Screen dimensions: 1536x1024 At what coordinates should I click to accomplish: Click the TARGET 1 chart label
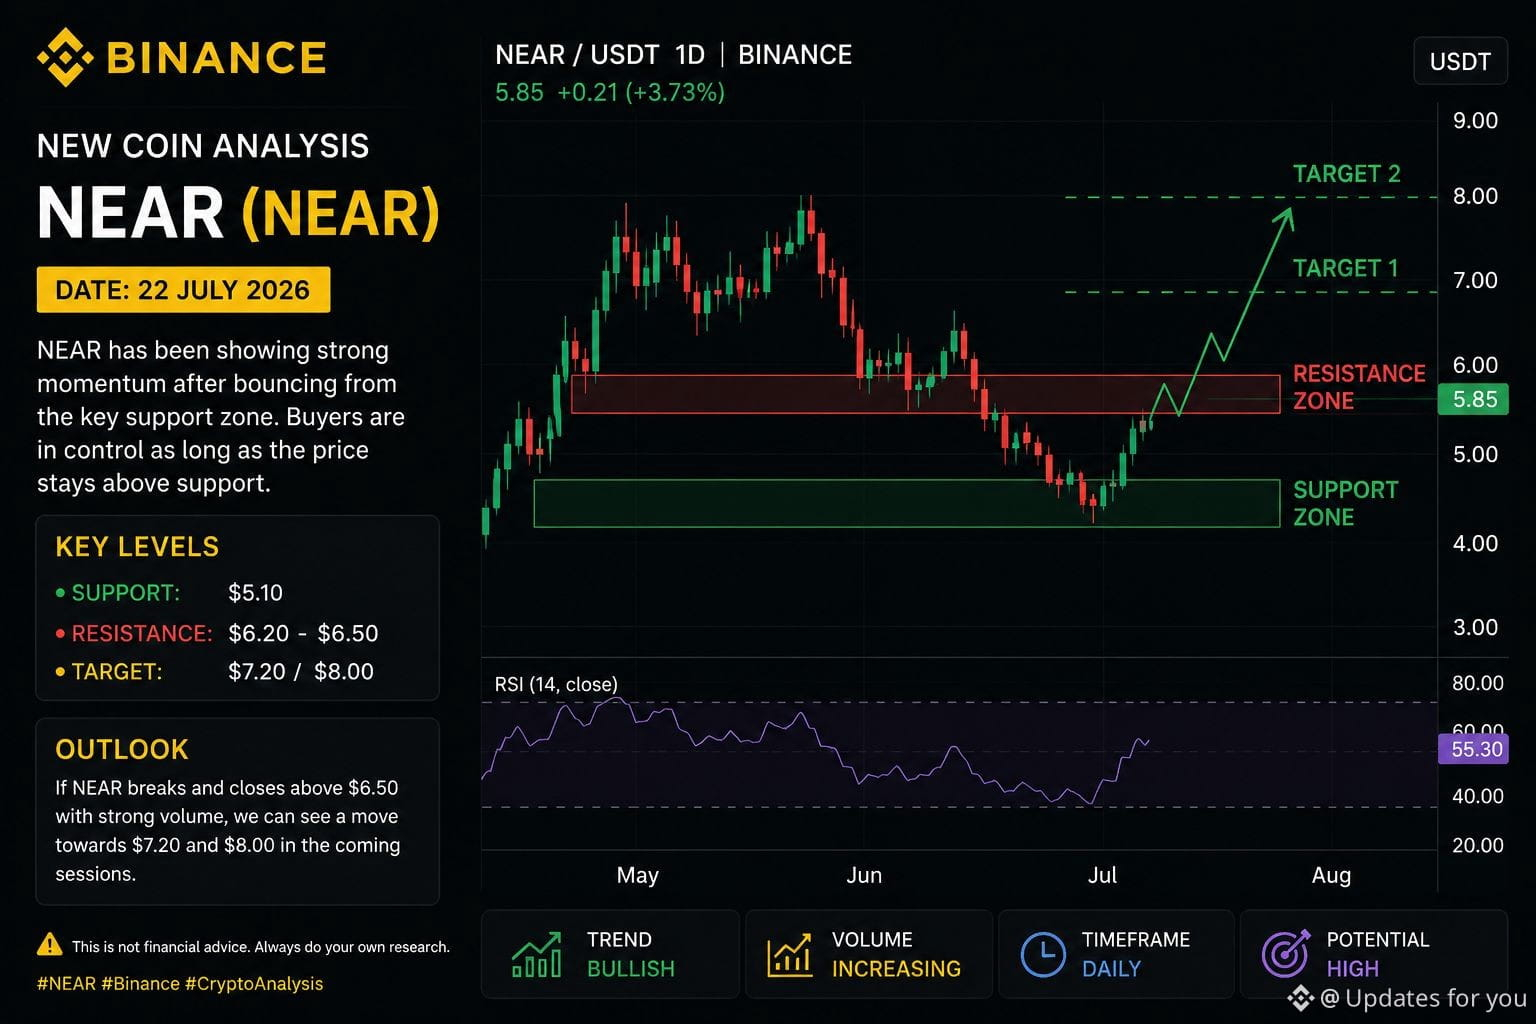pyautogui.click(x=1345, y=268)
